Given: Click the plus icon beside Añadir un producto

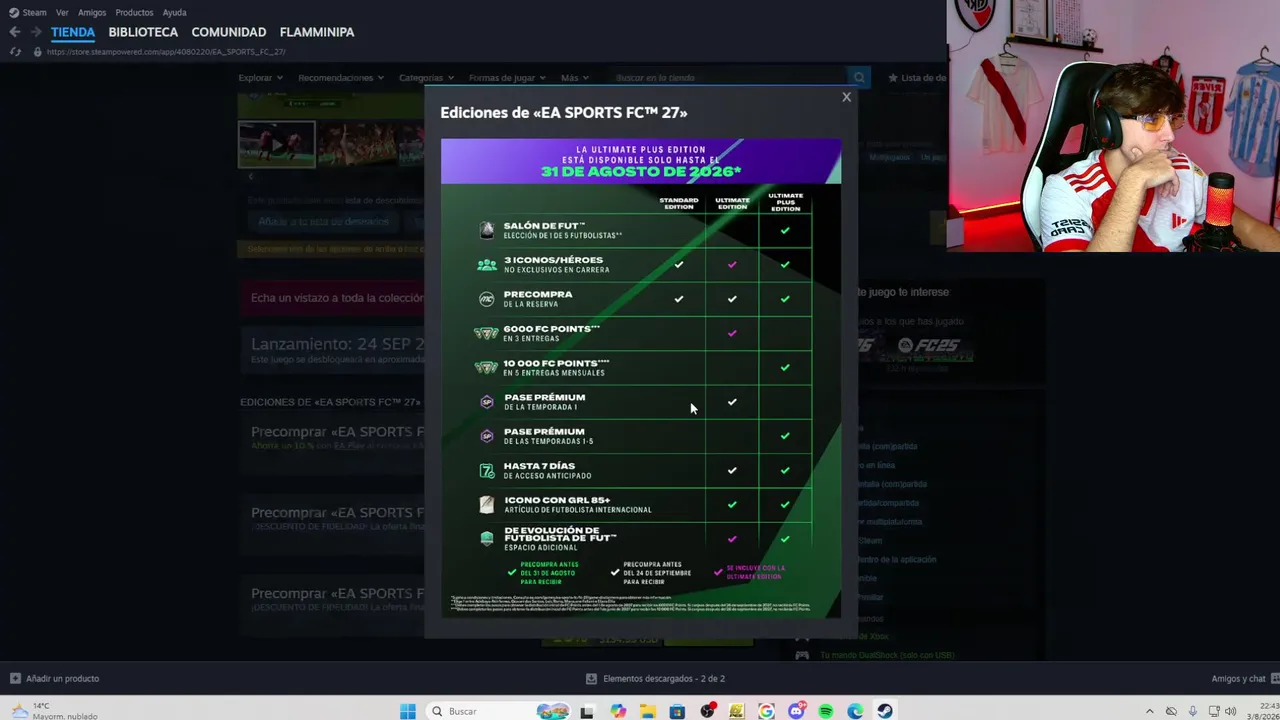Looking at the screenshot, I should coord(15,679).
